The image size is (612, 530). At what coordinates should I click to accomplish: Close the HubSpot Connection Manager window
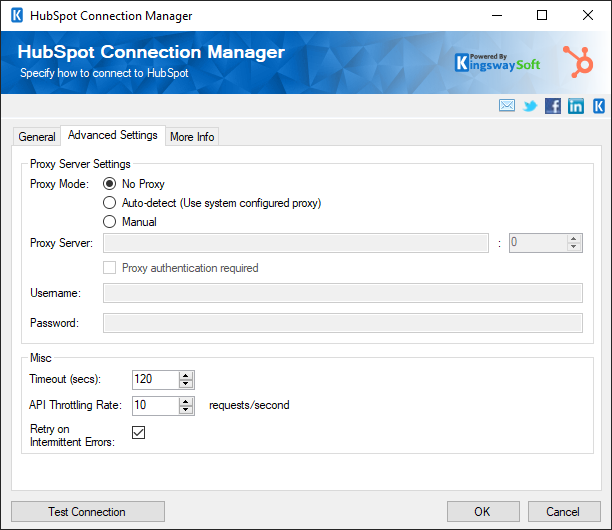point(588,16)
